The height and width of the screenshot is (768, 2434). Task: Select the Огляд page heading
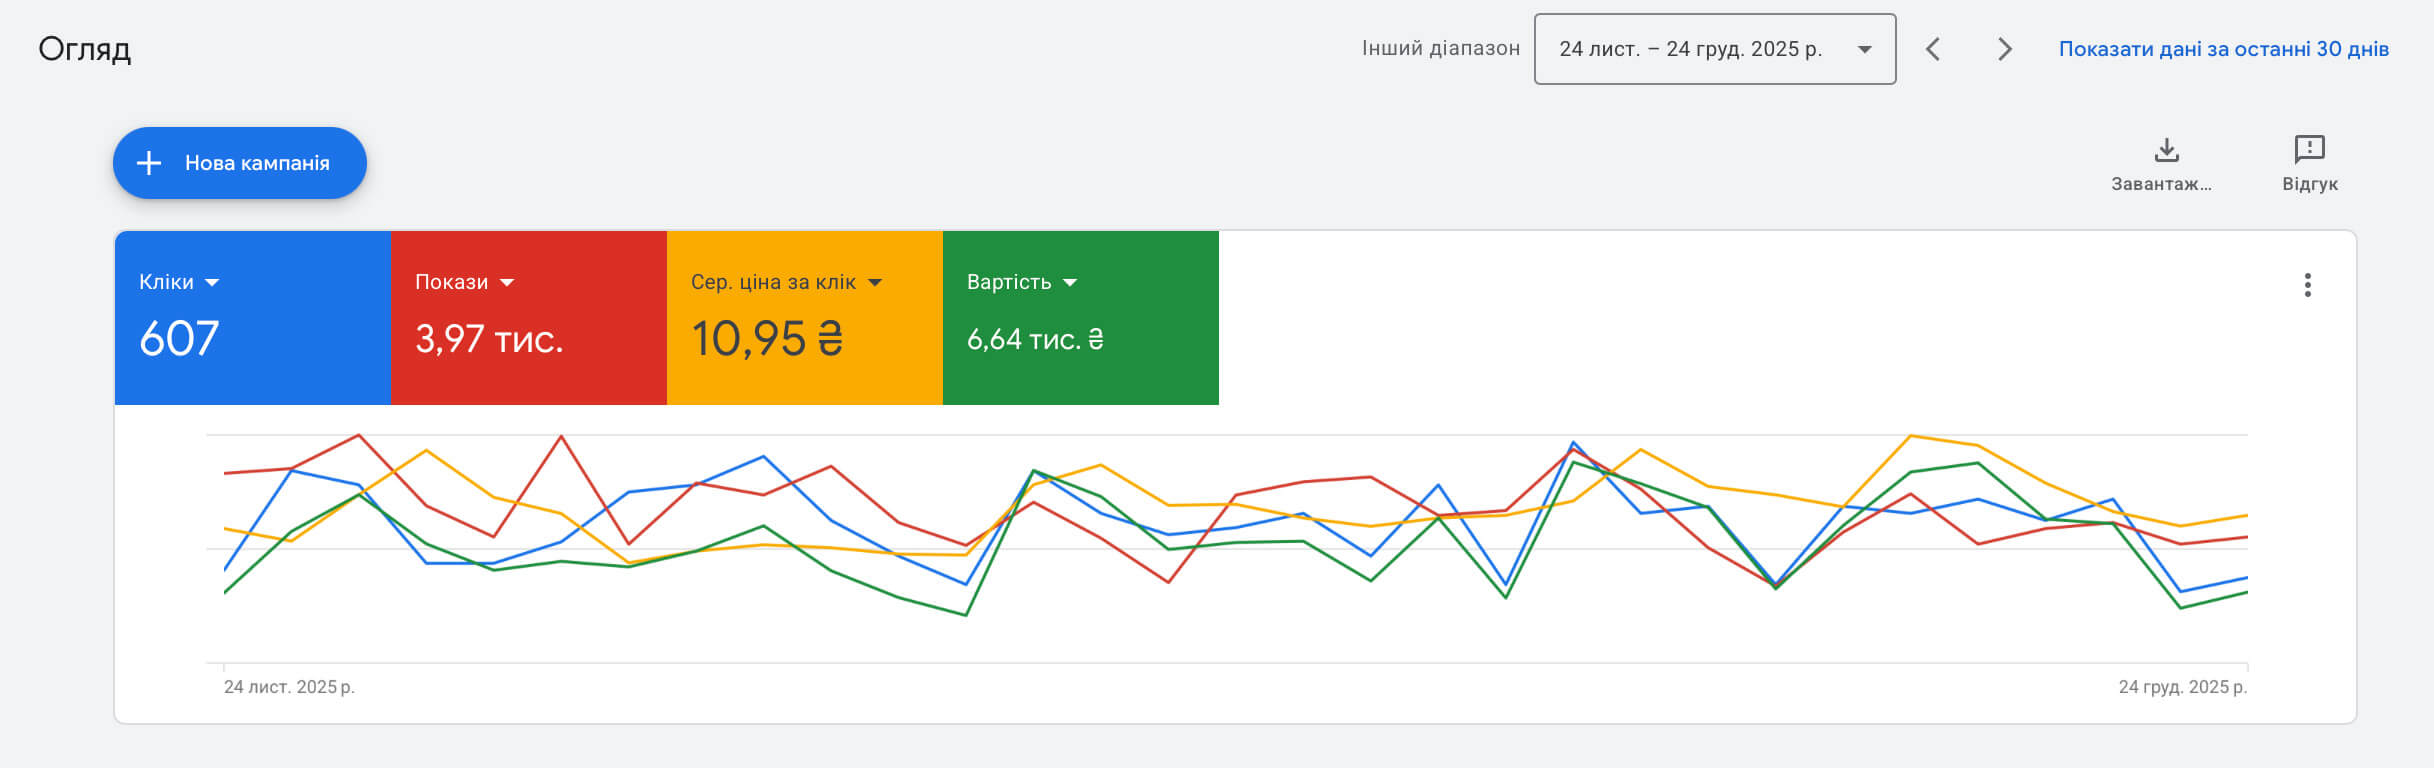click(x=85, y=49)
